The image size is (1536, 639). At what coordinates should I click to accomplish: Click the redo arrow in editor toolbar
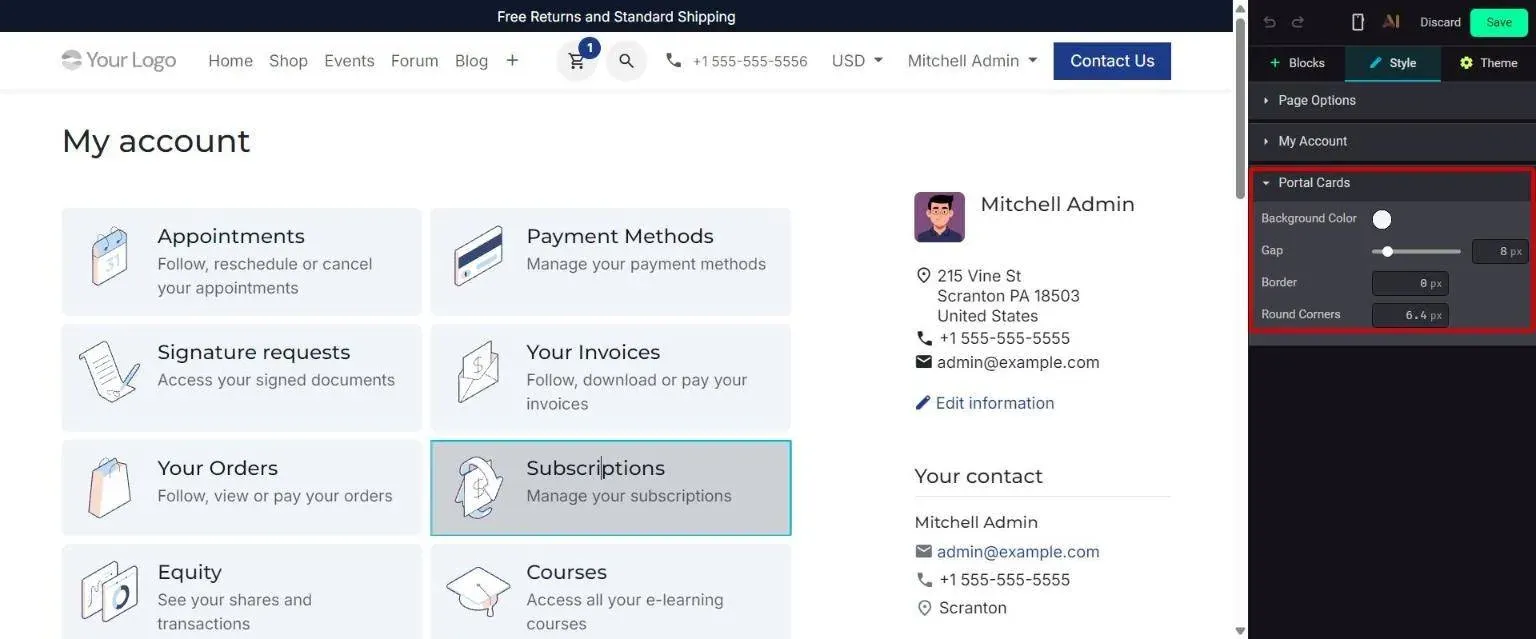click(x=1298, y=22)
